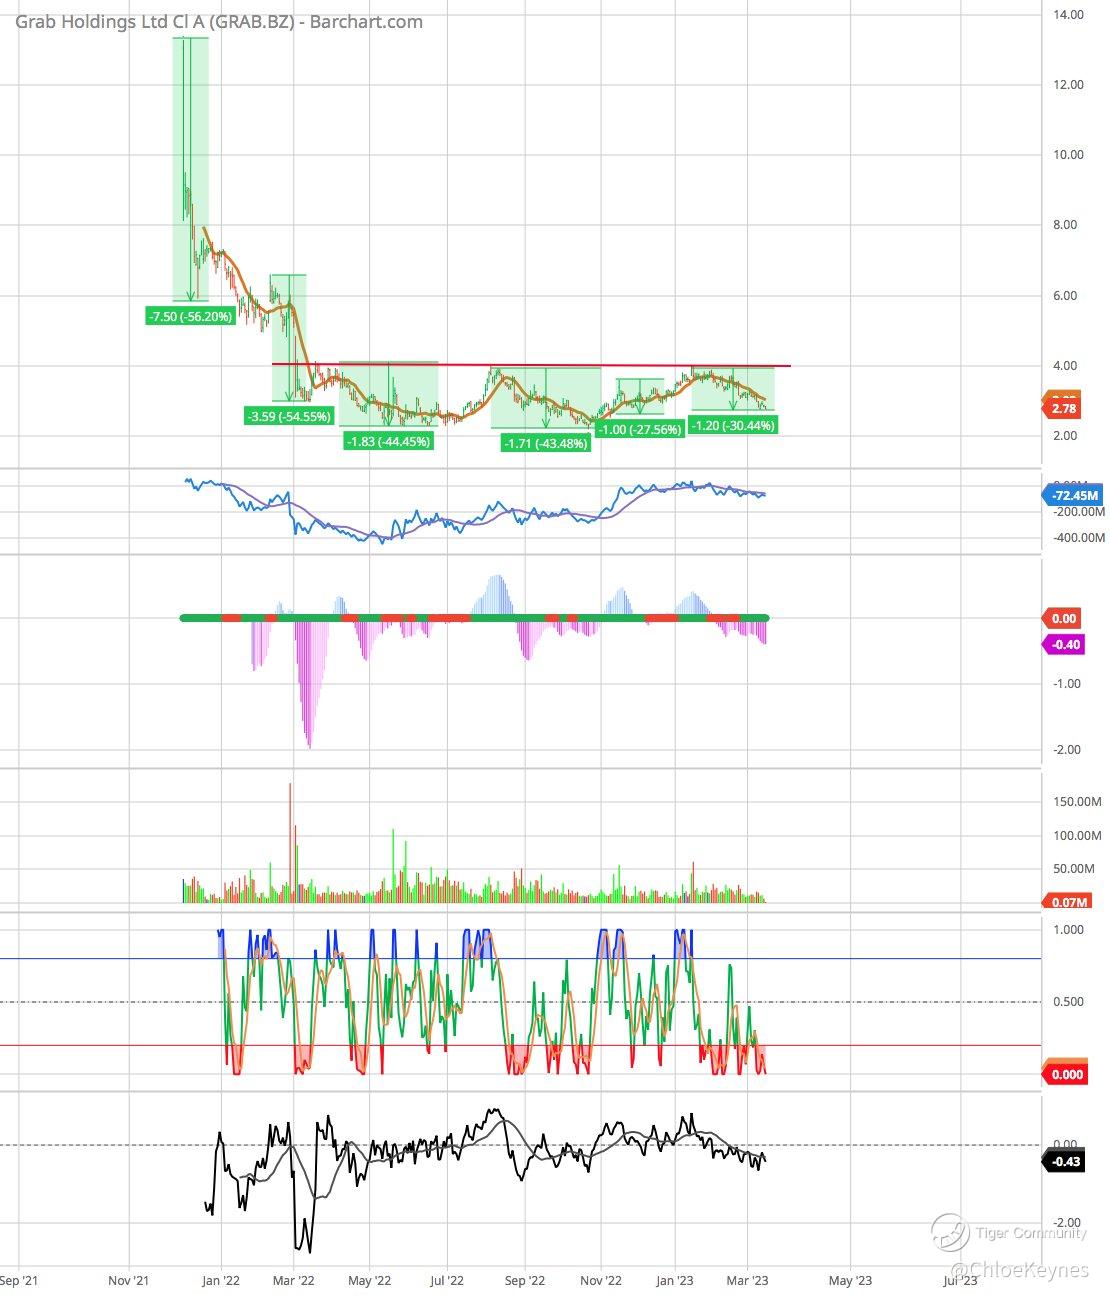Click the -1.71 (-43.48%) measurement label
The image size is (1110, 1295).
(x=546, y=443)
